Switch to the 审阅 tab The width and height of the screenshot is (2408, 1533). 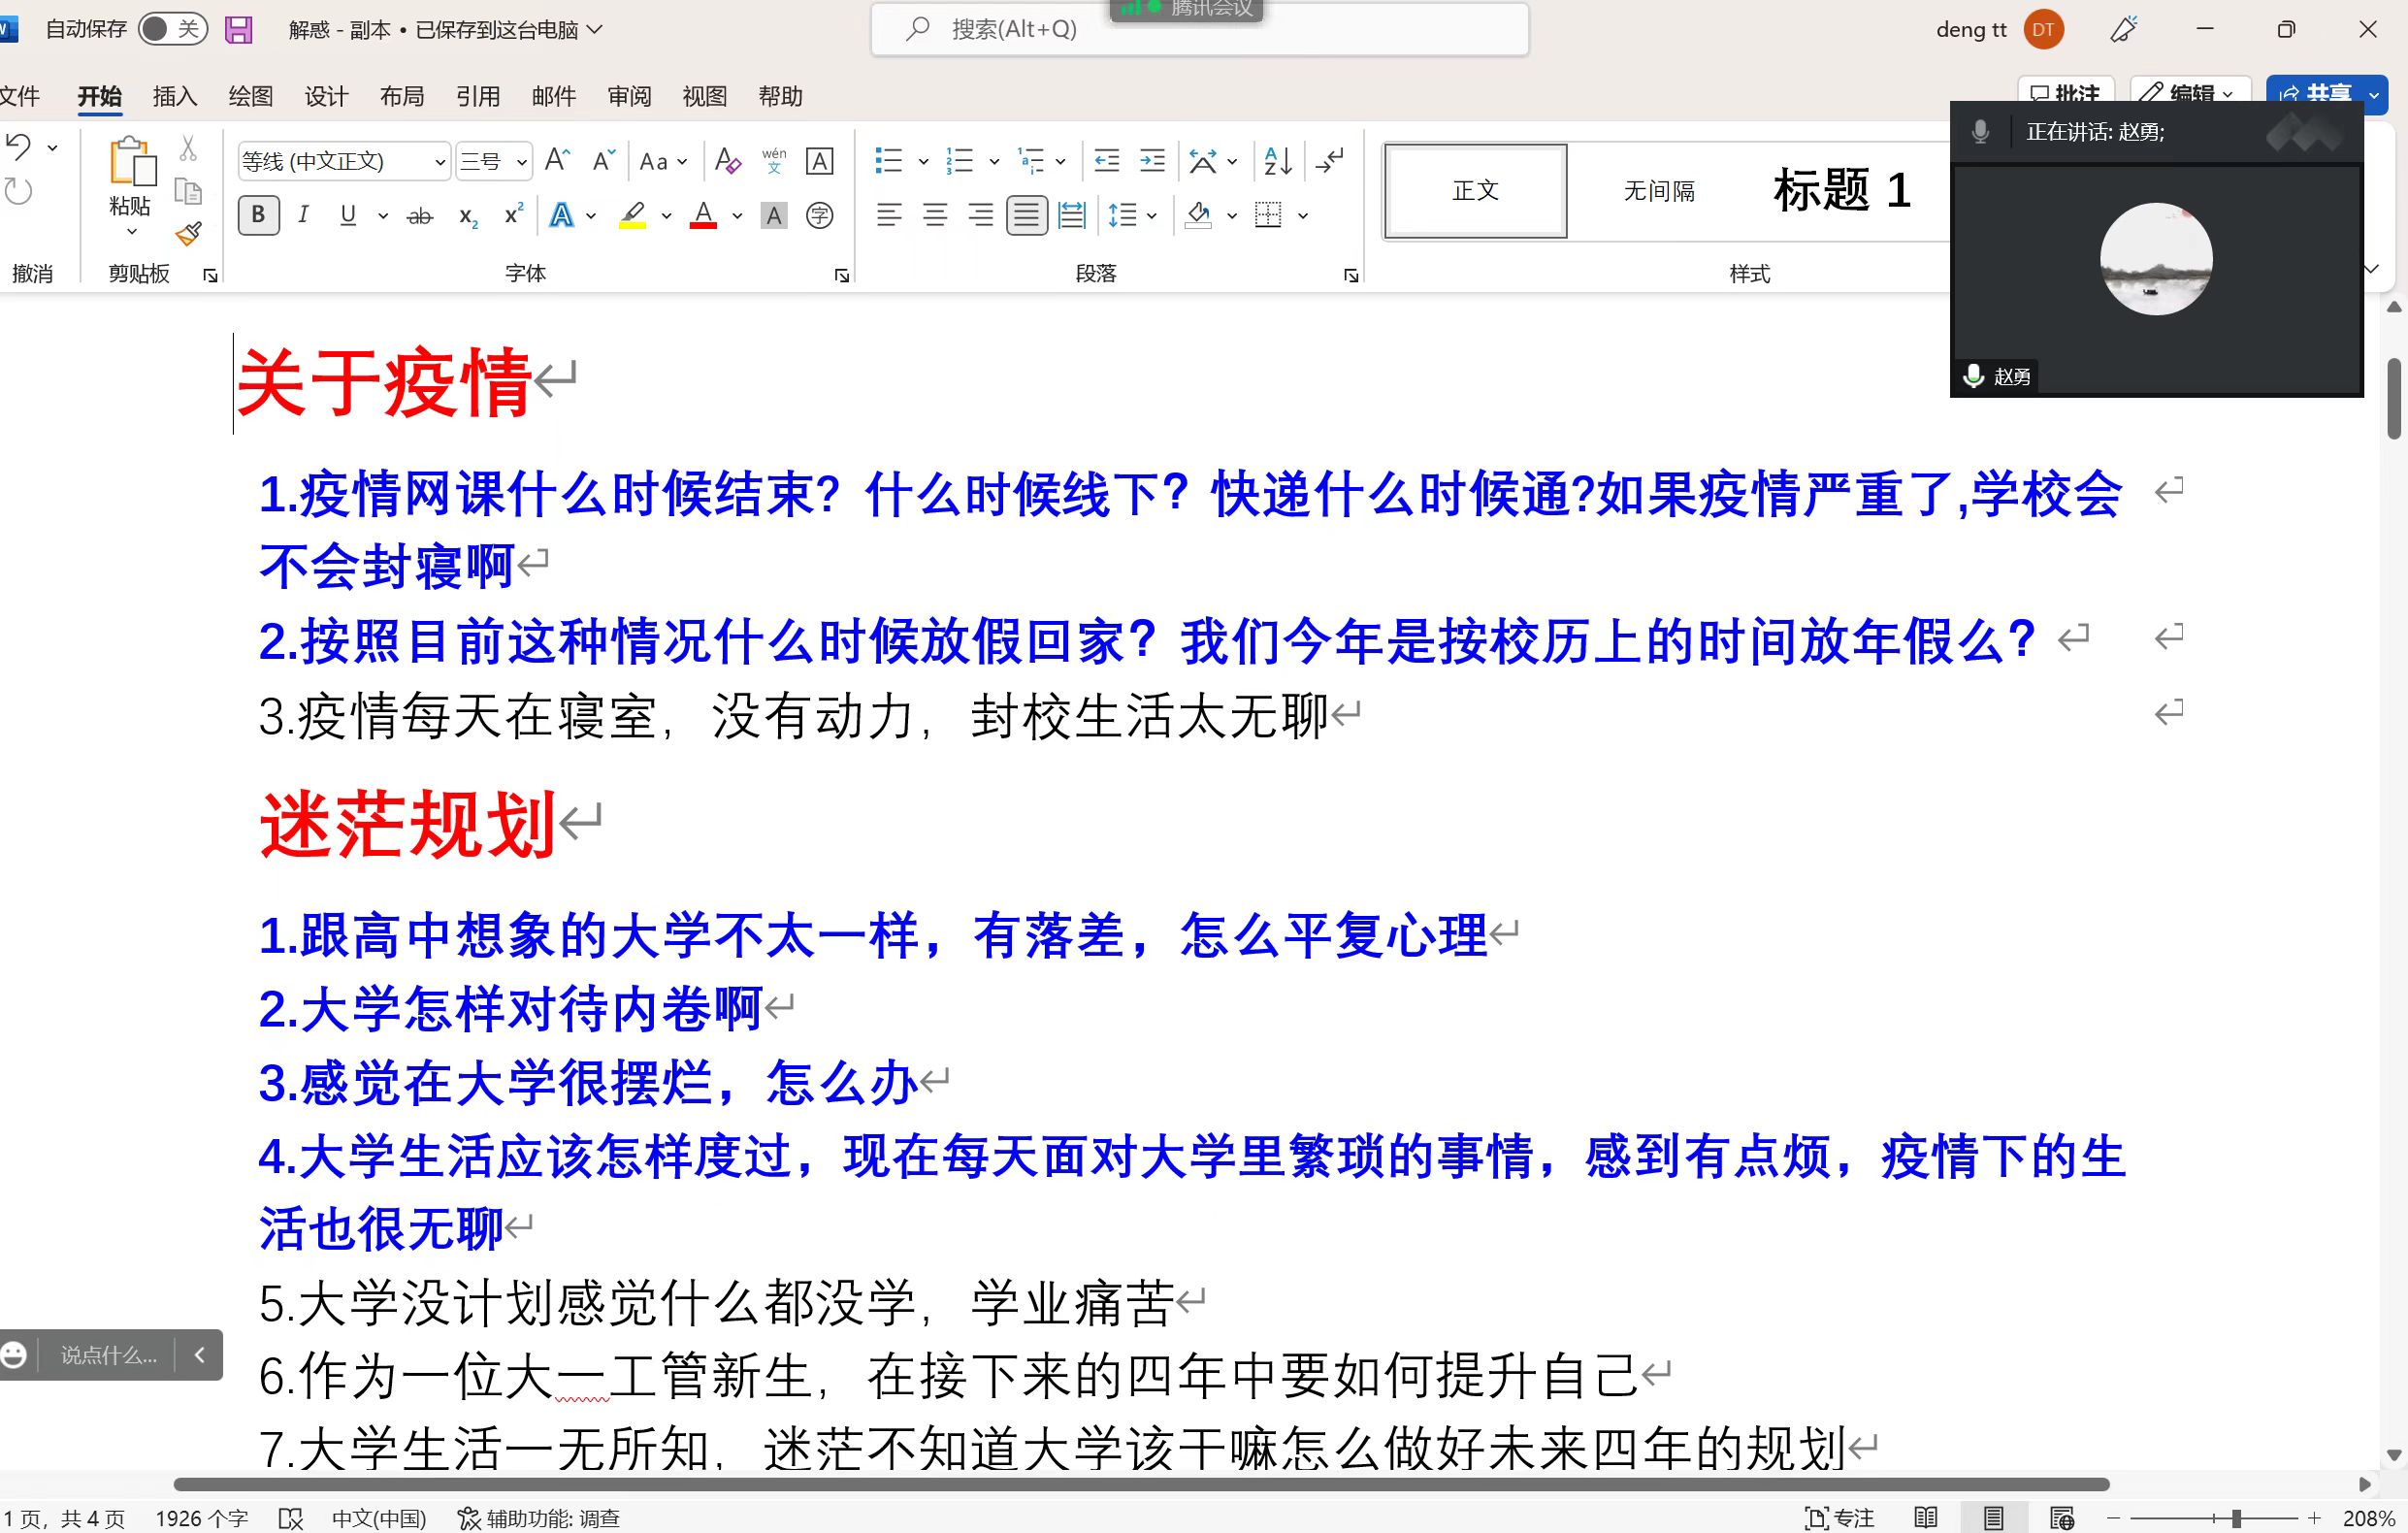pos(629,96)
